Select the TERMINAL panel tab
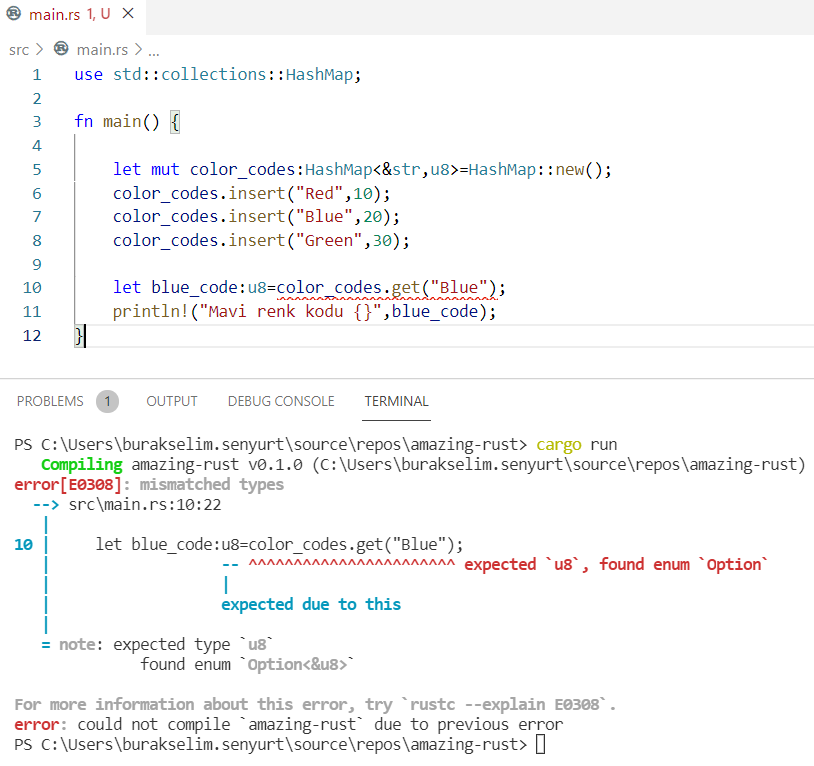Viewport: 814px width, 766px height. pyautogui.click(x=396, y=401)
